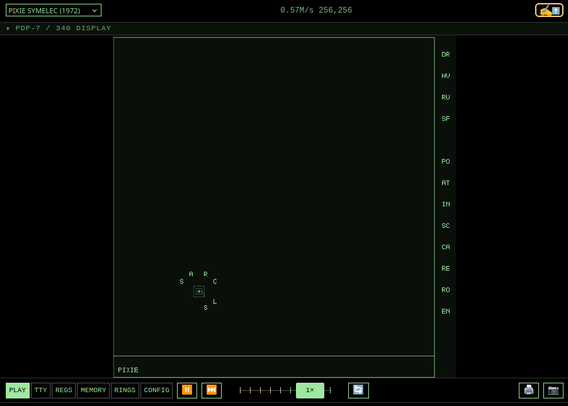This screenshot has width=568, height=406.
Task: Click the letter R near the cursor
Action: click(205, 274)
